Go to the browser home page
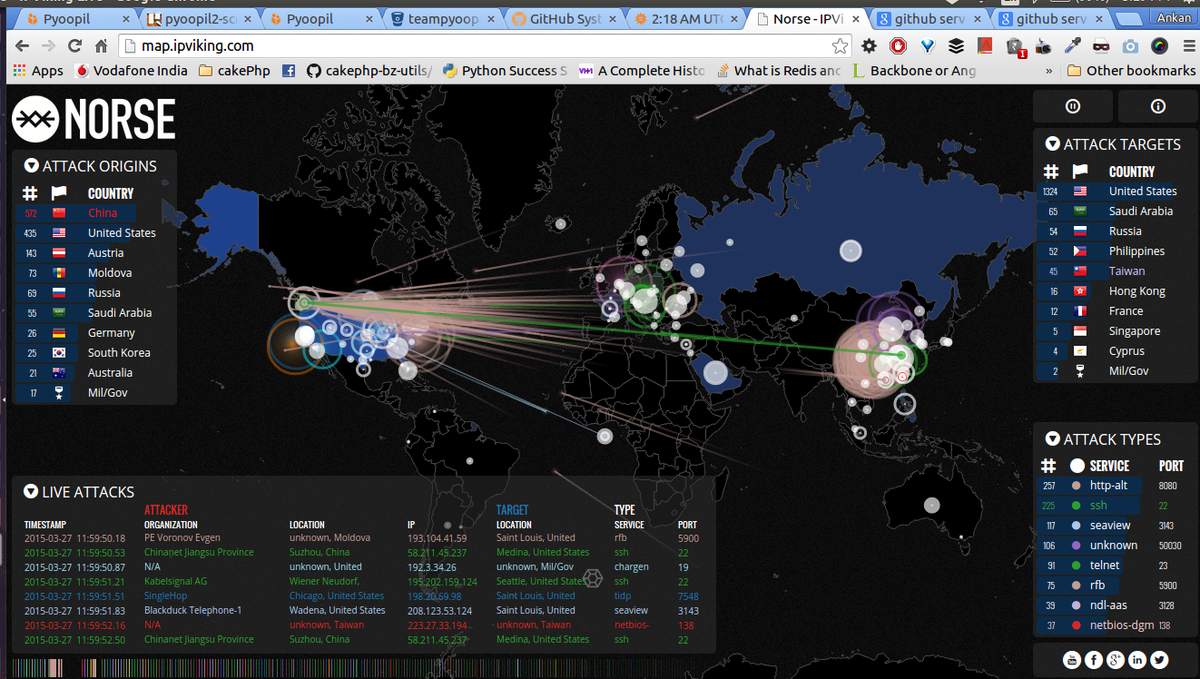This screenshot has height=679, width=1200. 101,45
